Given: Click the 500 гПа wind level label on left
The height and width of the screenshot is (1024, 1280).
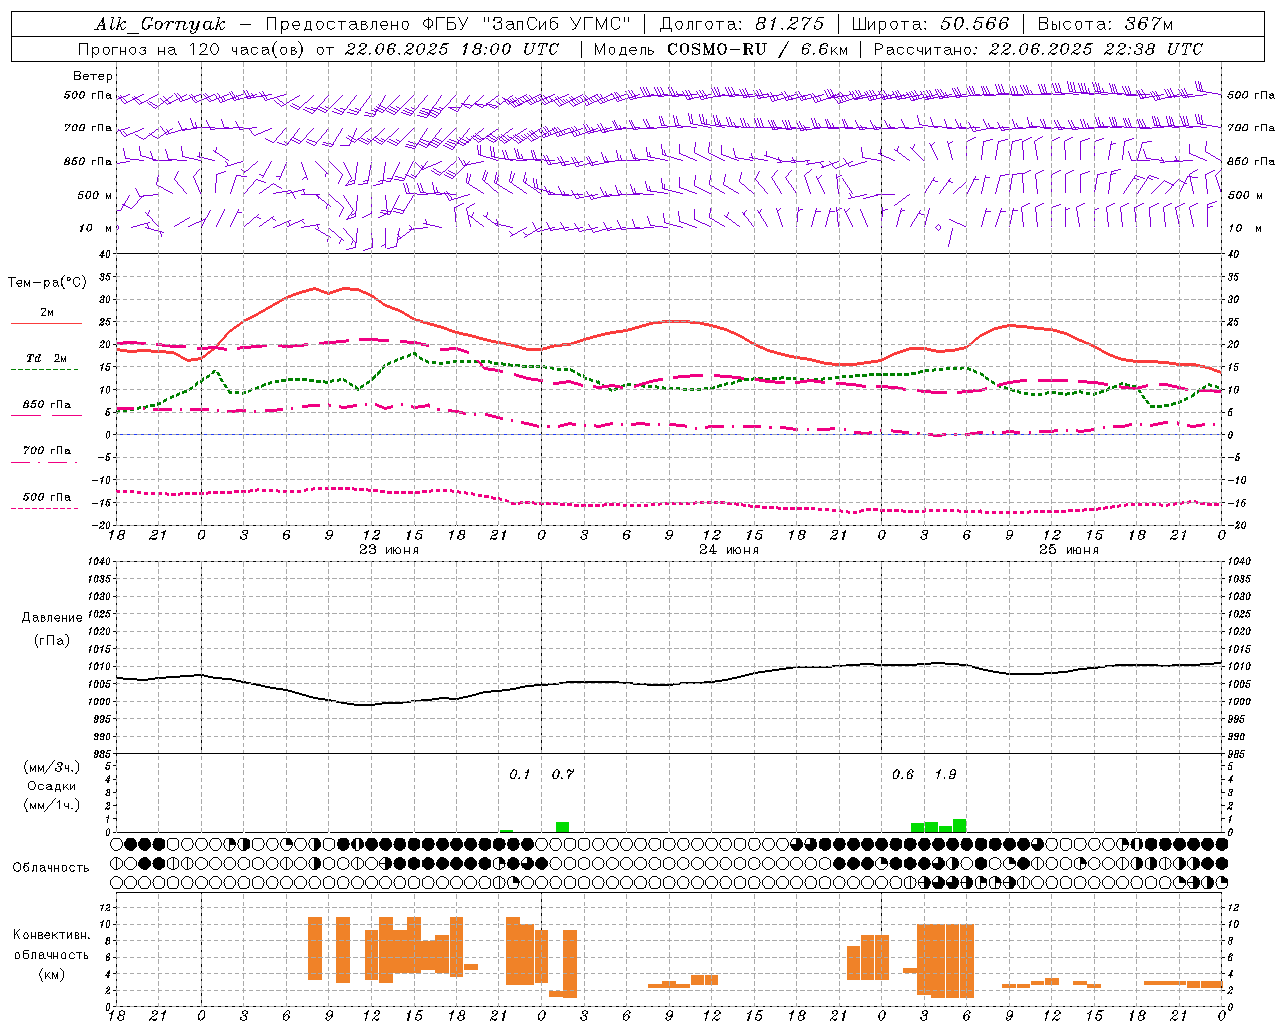Looking at the screenshot, I should (x=88, y=96).
